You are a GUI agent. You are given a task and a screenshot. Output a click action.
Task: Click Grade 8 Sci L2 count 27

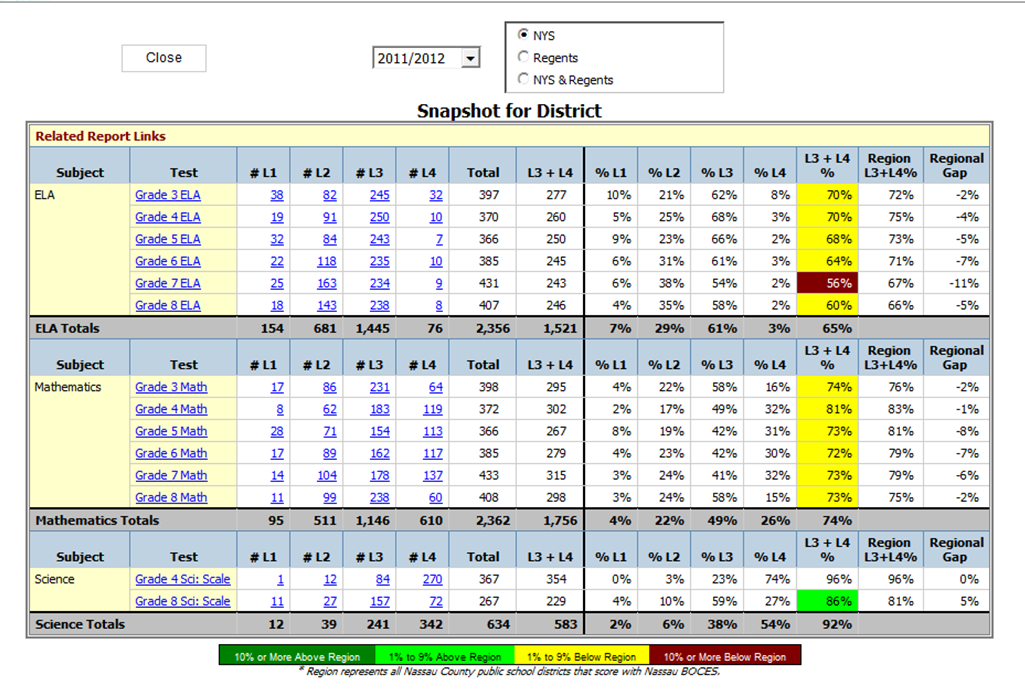coord(330,601)
